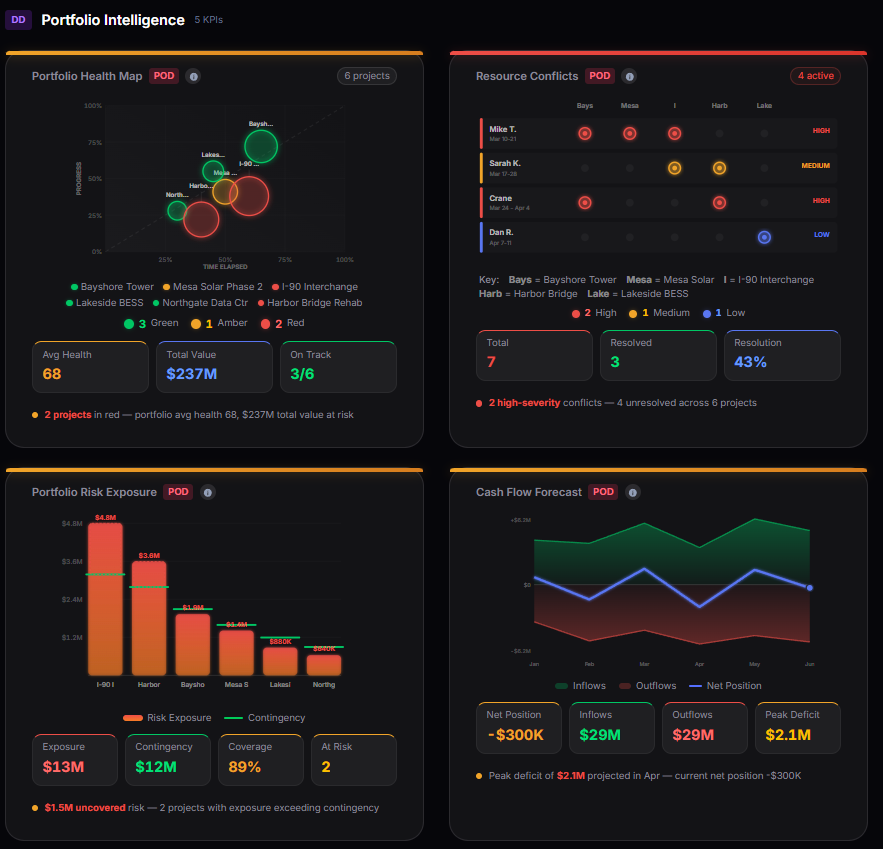Open the Net Position -$300K card
This screenshot has width=883, height=849.
[x=519, y=727]
